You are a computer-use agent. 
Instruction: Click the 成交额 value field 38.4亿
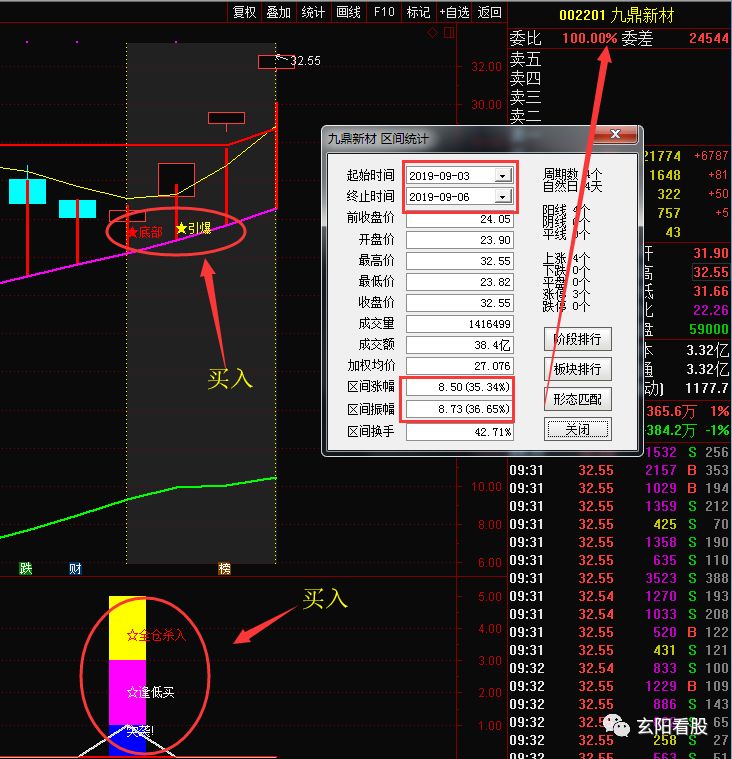tap(459, 345)
